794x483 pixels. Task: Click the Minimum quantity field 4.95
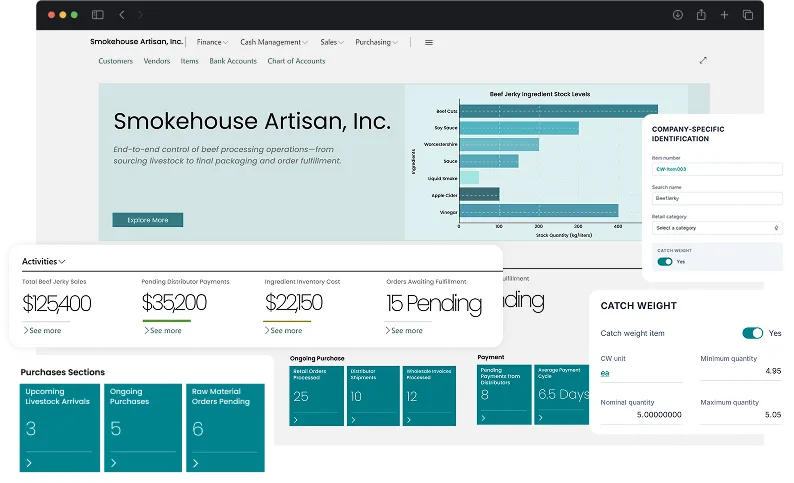[741, 371]
